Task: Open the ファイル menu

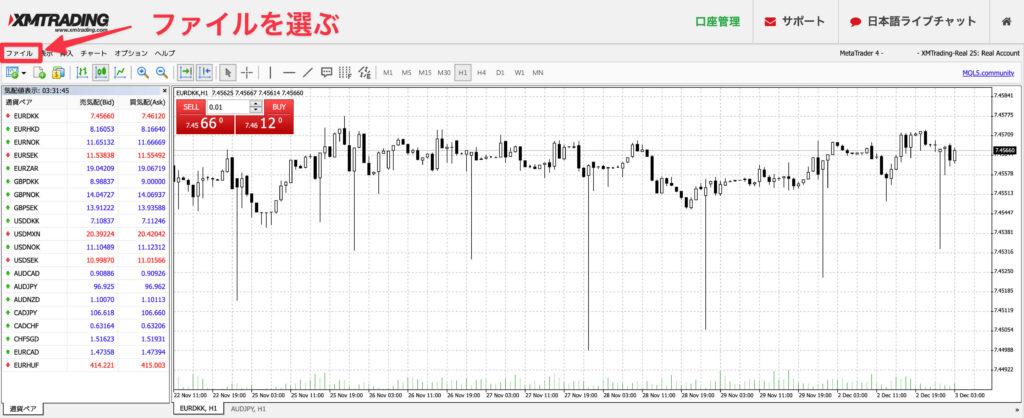Action: pos(19,52)
